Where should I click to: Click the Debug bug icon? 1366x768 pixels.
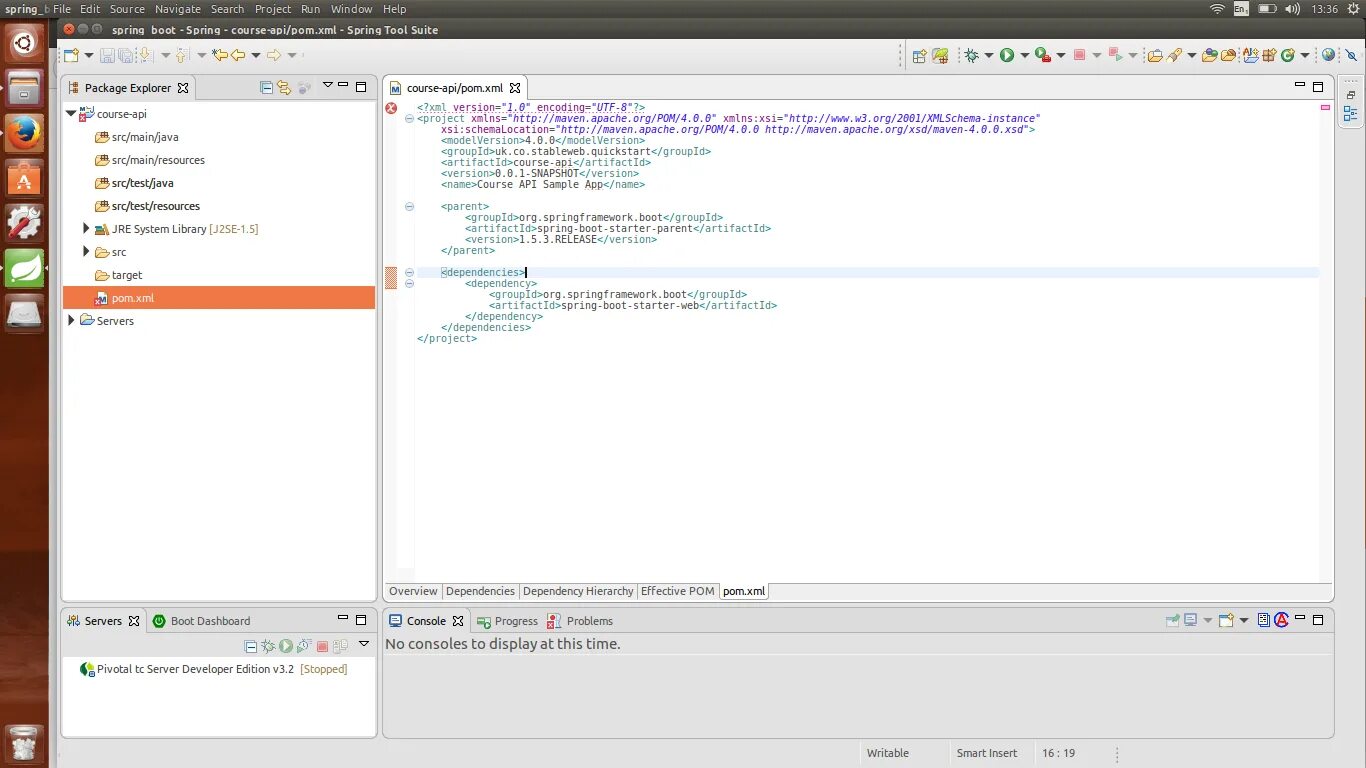point(971,55)
